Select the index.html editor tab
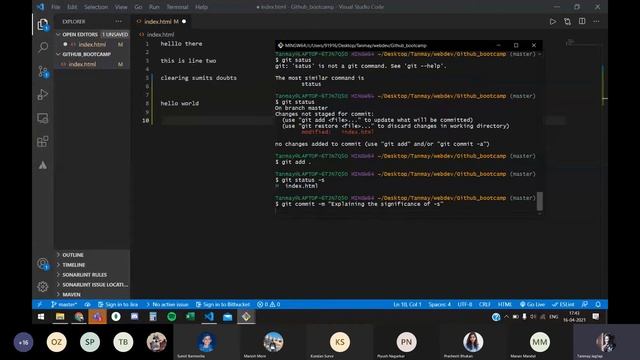The height and width of the screenshot is (360, 640). [161, 21]
